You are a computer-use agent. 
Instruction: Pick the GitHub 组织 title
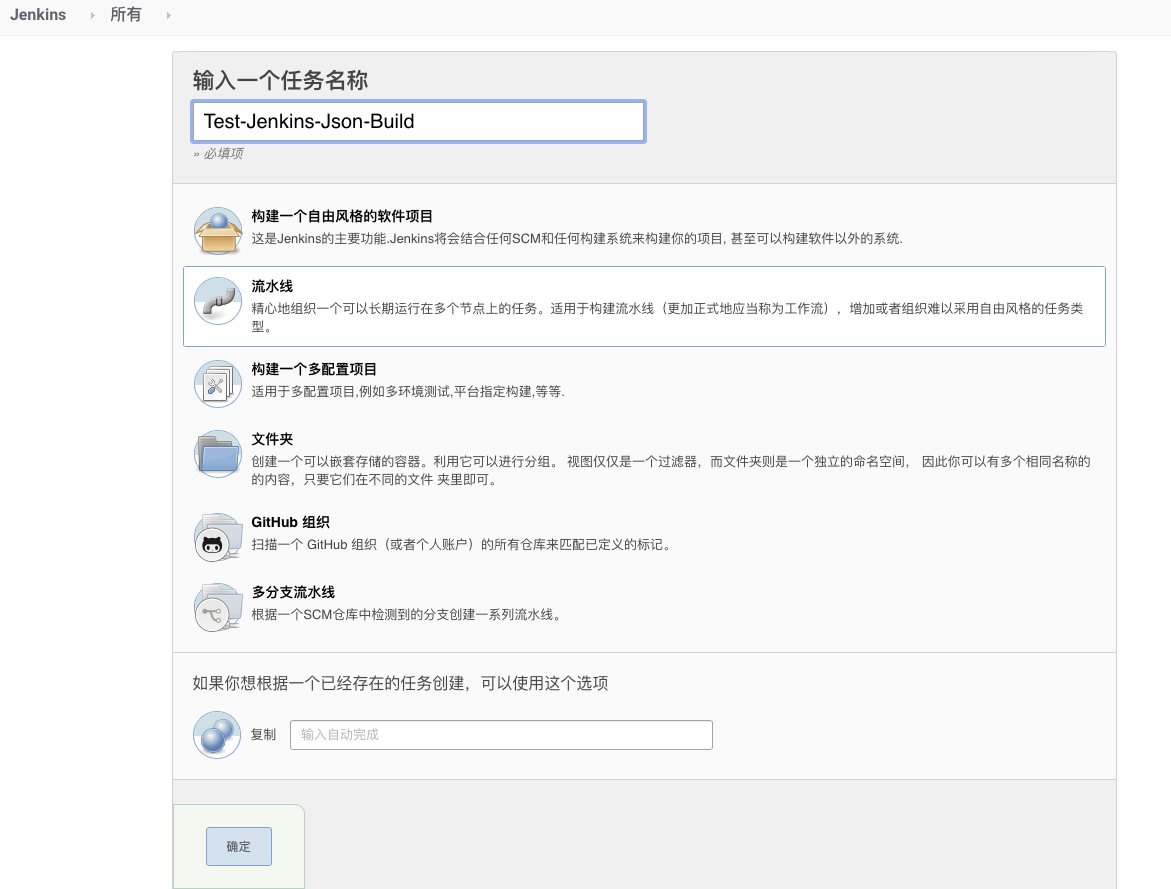(291, 522)
